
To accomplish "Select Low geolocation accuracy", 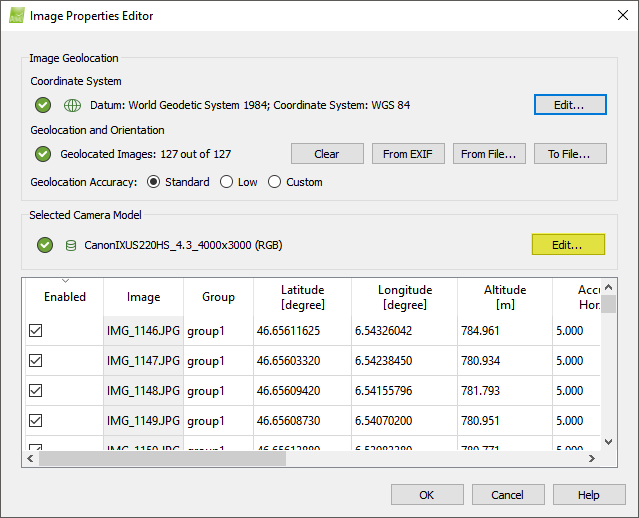I will (226, 182).
